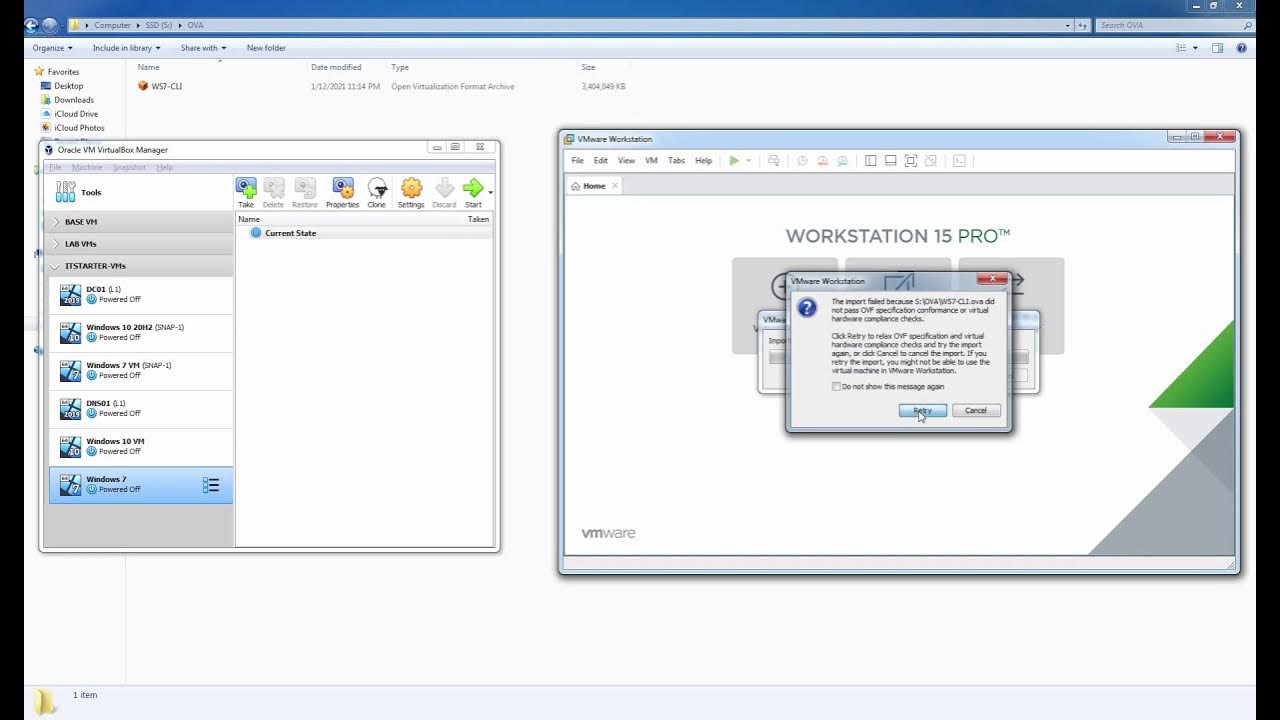Viewport: 1280px width, 720px height.
Task: Open the Help menu in VirtualBox Manager
Action: tap(165, 167)
